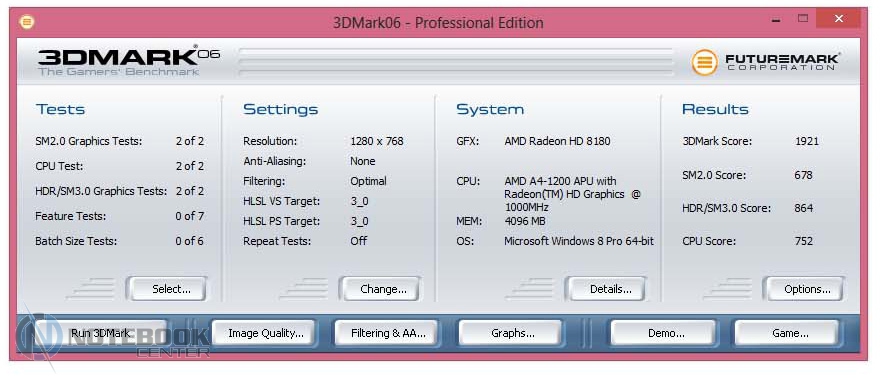882x384 pixels.
Task: Click the 3DMark Score value 1921
Action: 807,141
